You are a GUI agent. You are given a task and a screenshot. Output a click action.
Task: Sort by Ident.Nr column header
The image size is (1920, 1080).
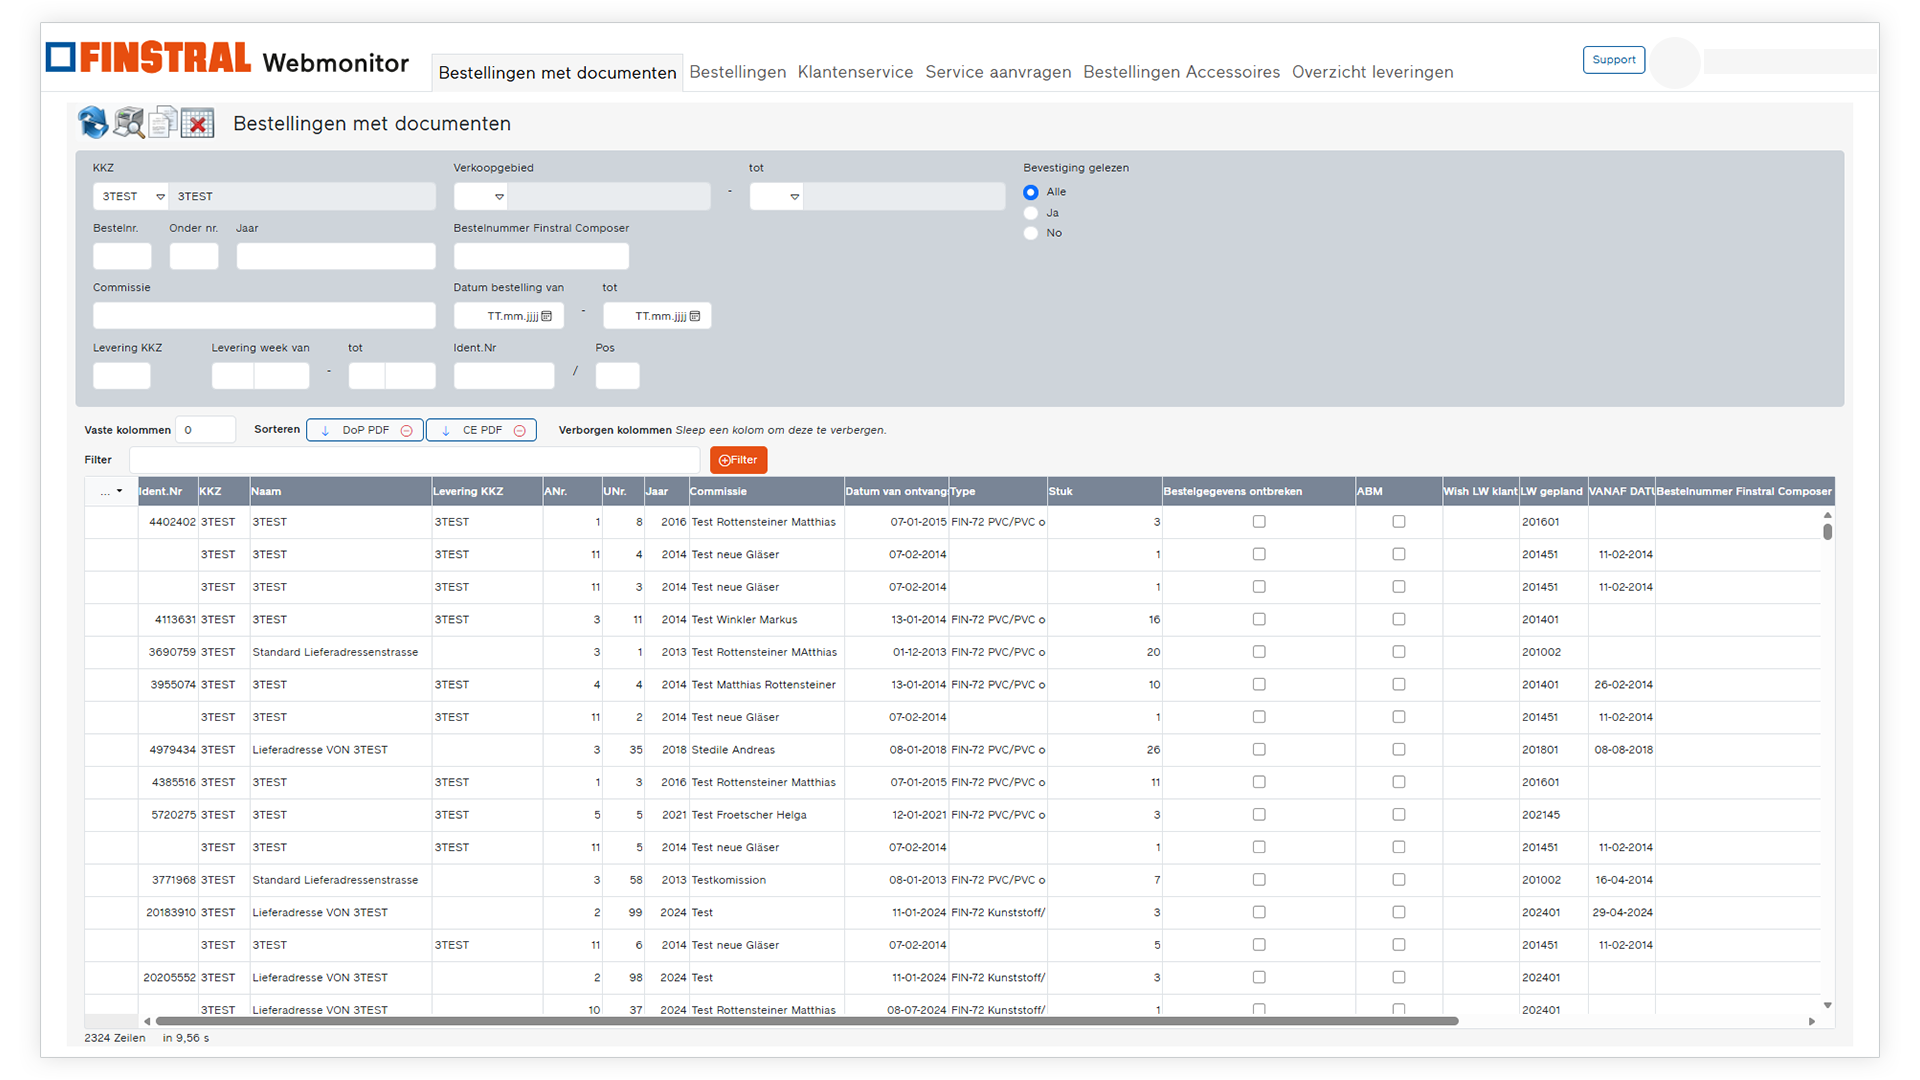click(168, 491)
